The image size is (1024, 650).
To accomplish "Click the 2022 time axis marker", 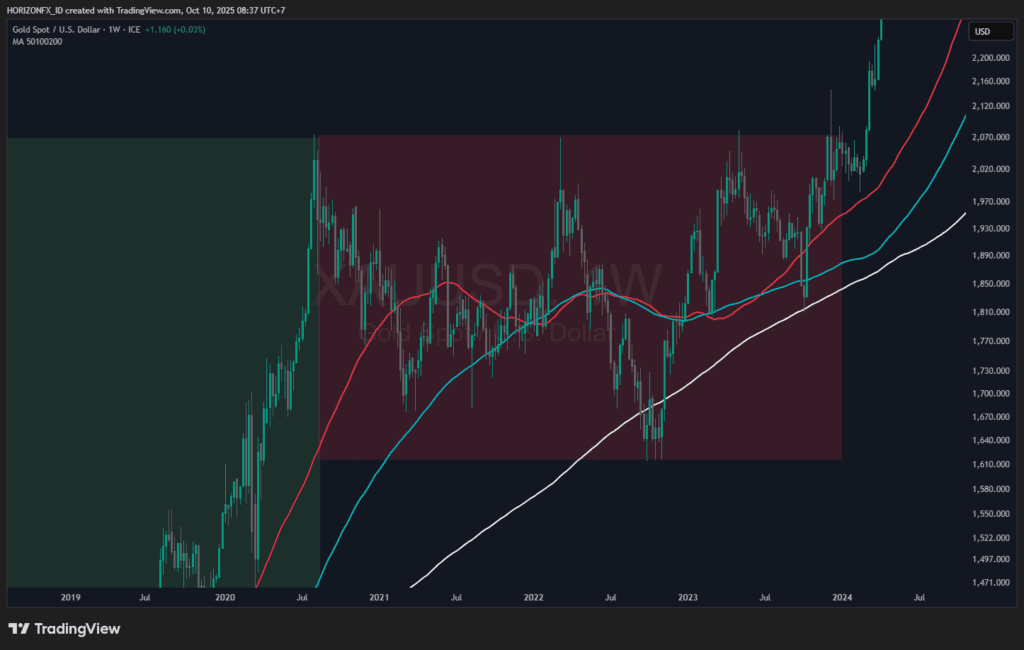I will [x=533, y=597].
